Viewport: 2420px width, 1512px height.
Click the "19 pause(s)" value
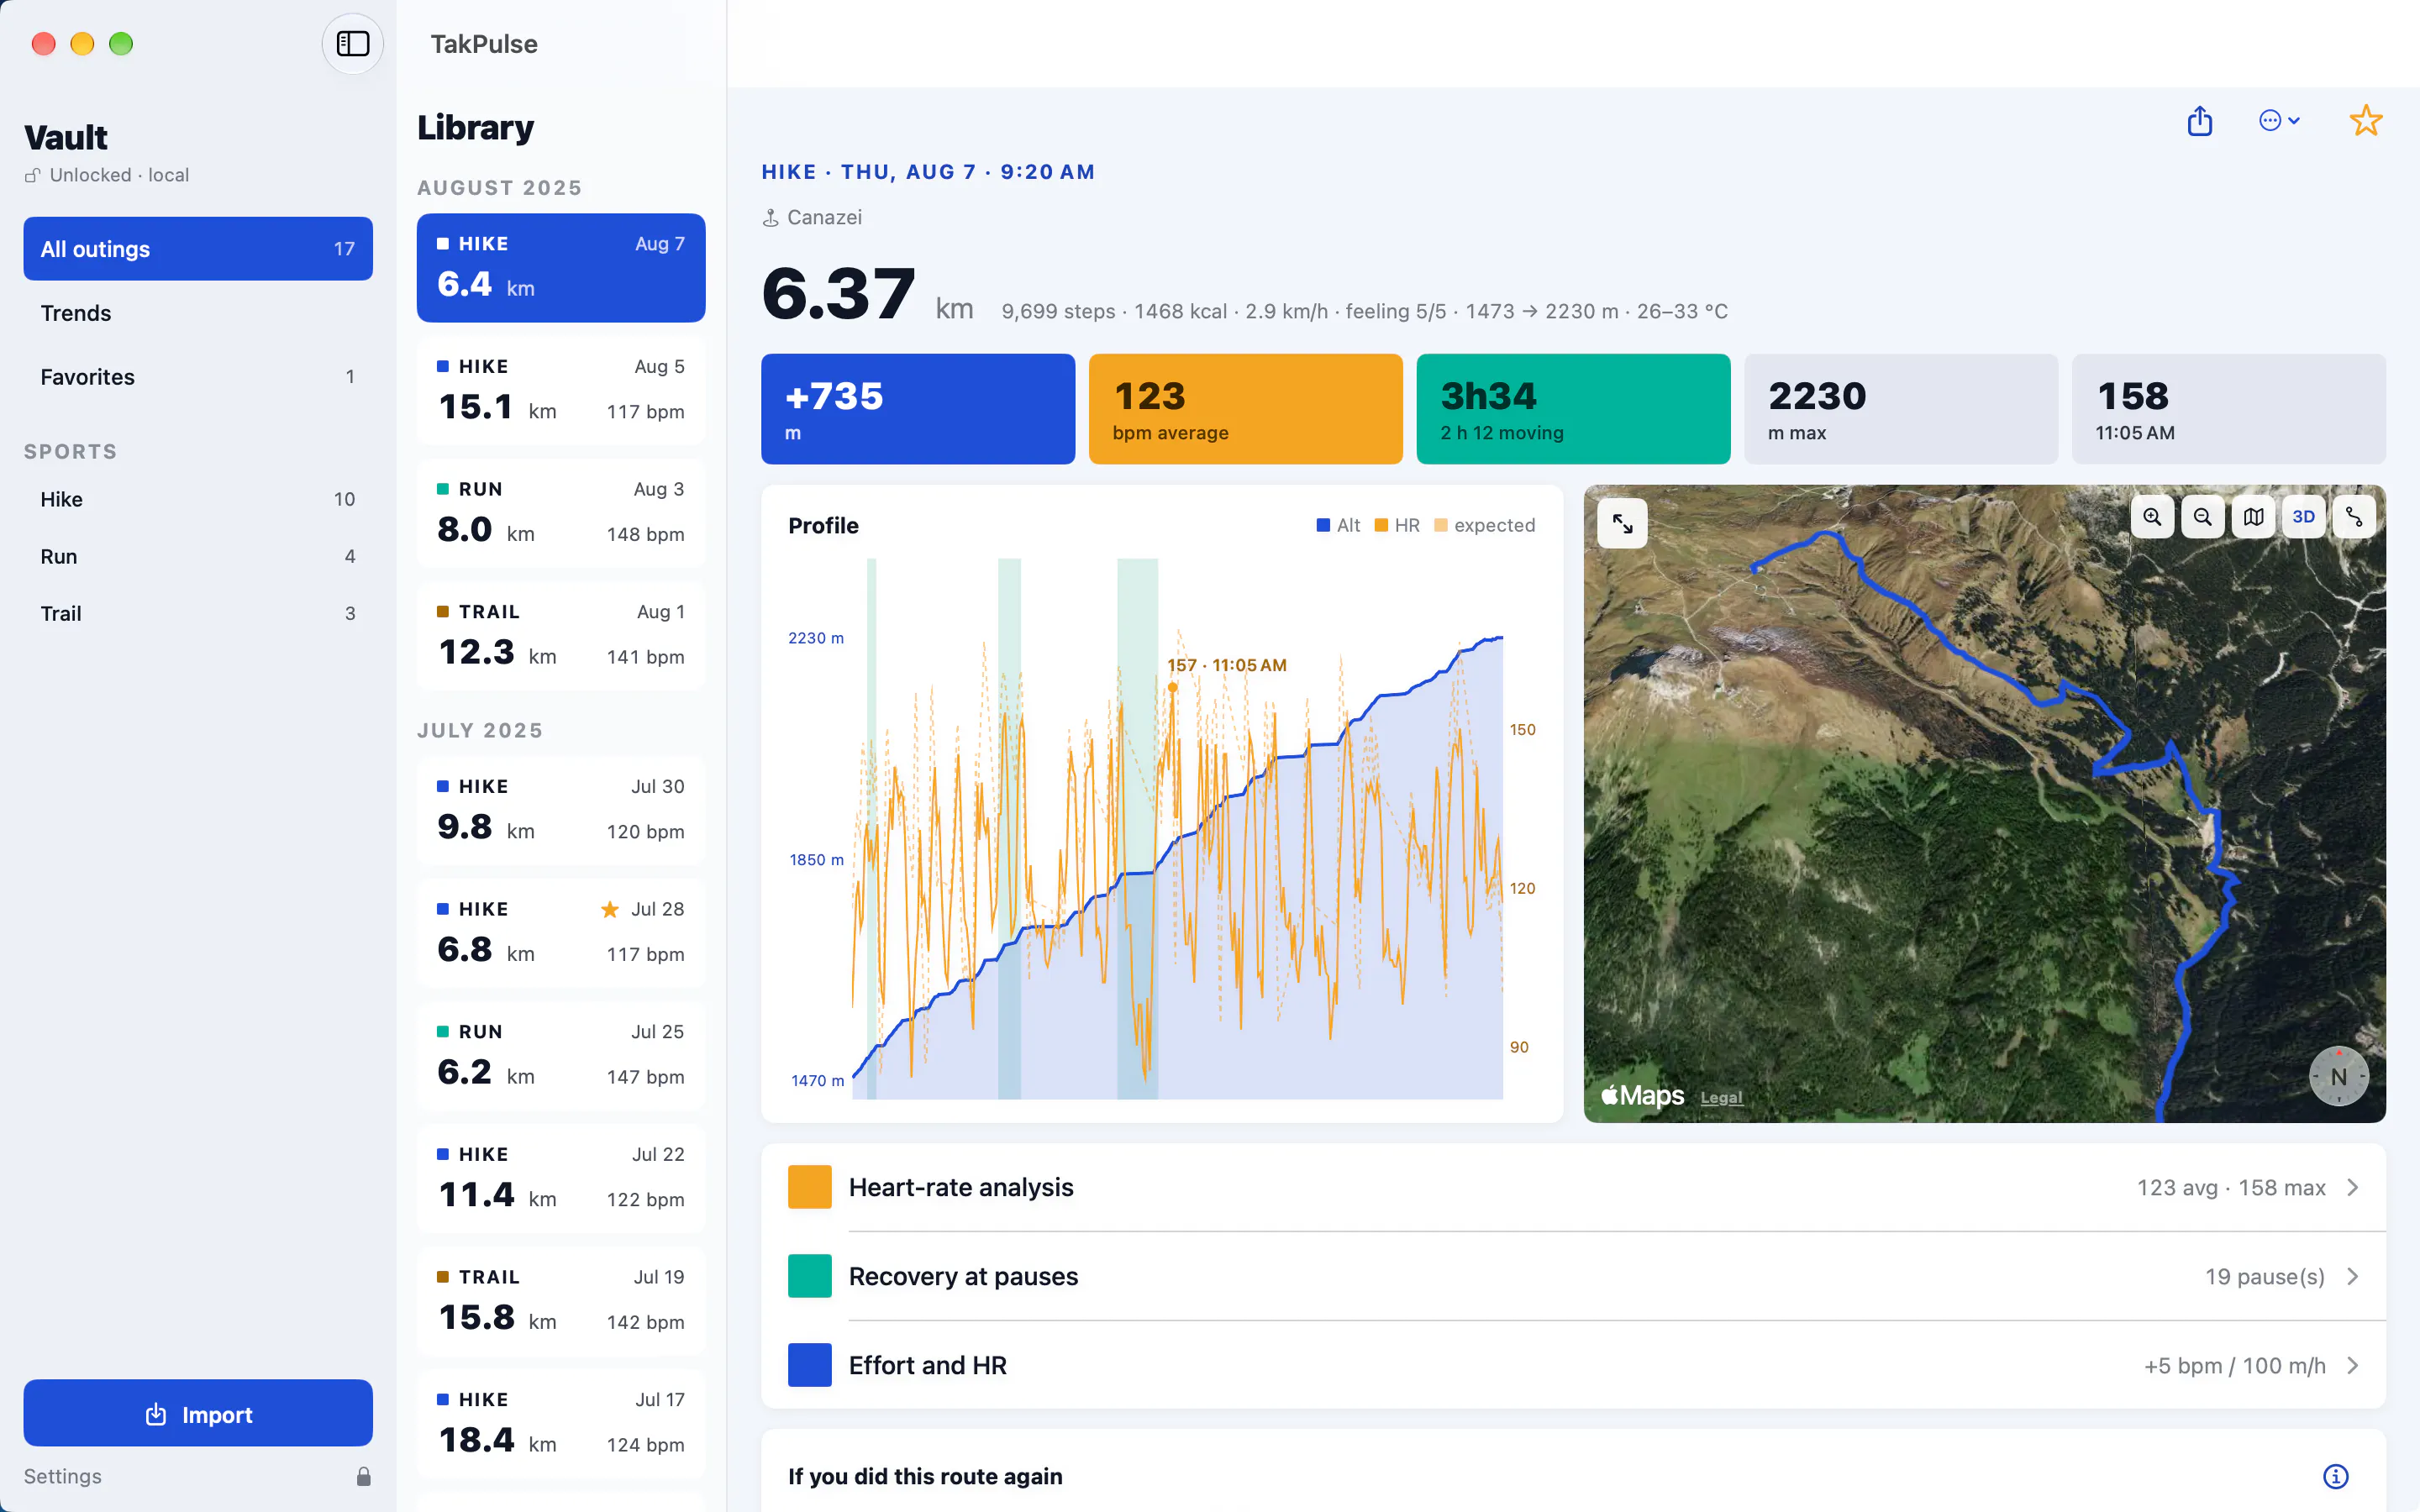2265,1276
